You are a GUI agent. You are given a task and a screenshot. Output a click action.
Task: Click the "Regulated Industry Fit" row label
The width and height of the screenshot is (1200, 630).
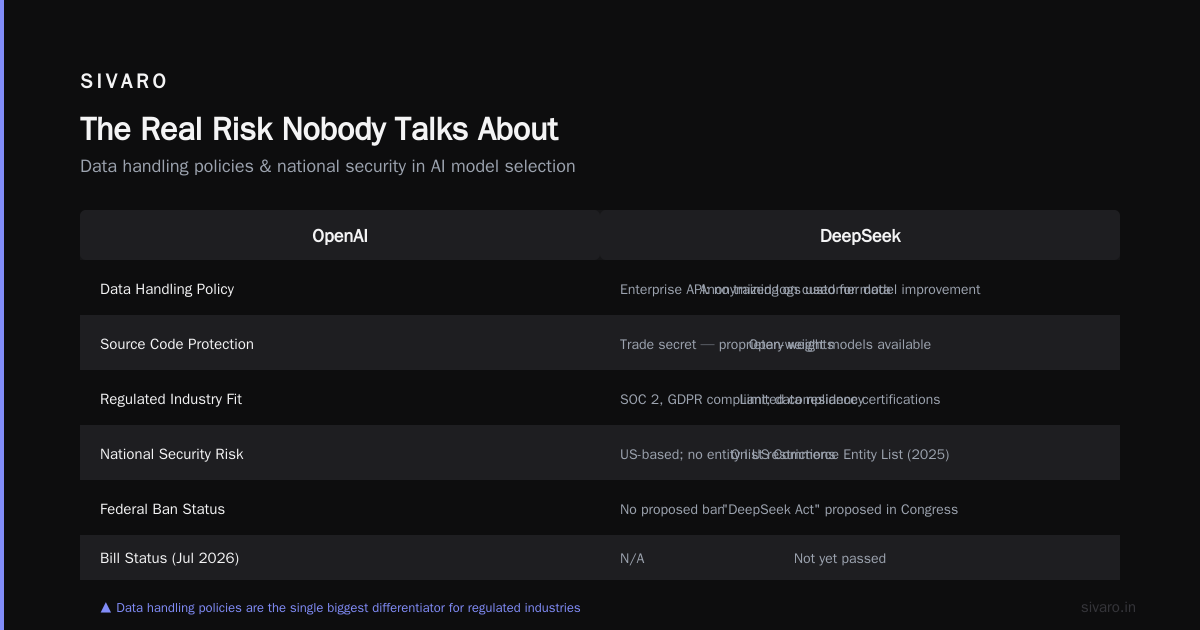point(171,399)
